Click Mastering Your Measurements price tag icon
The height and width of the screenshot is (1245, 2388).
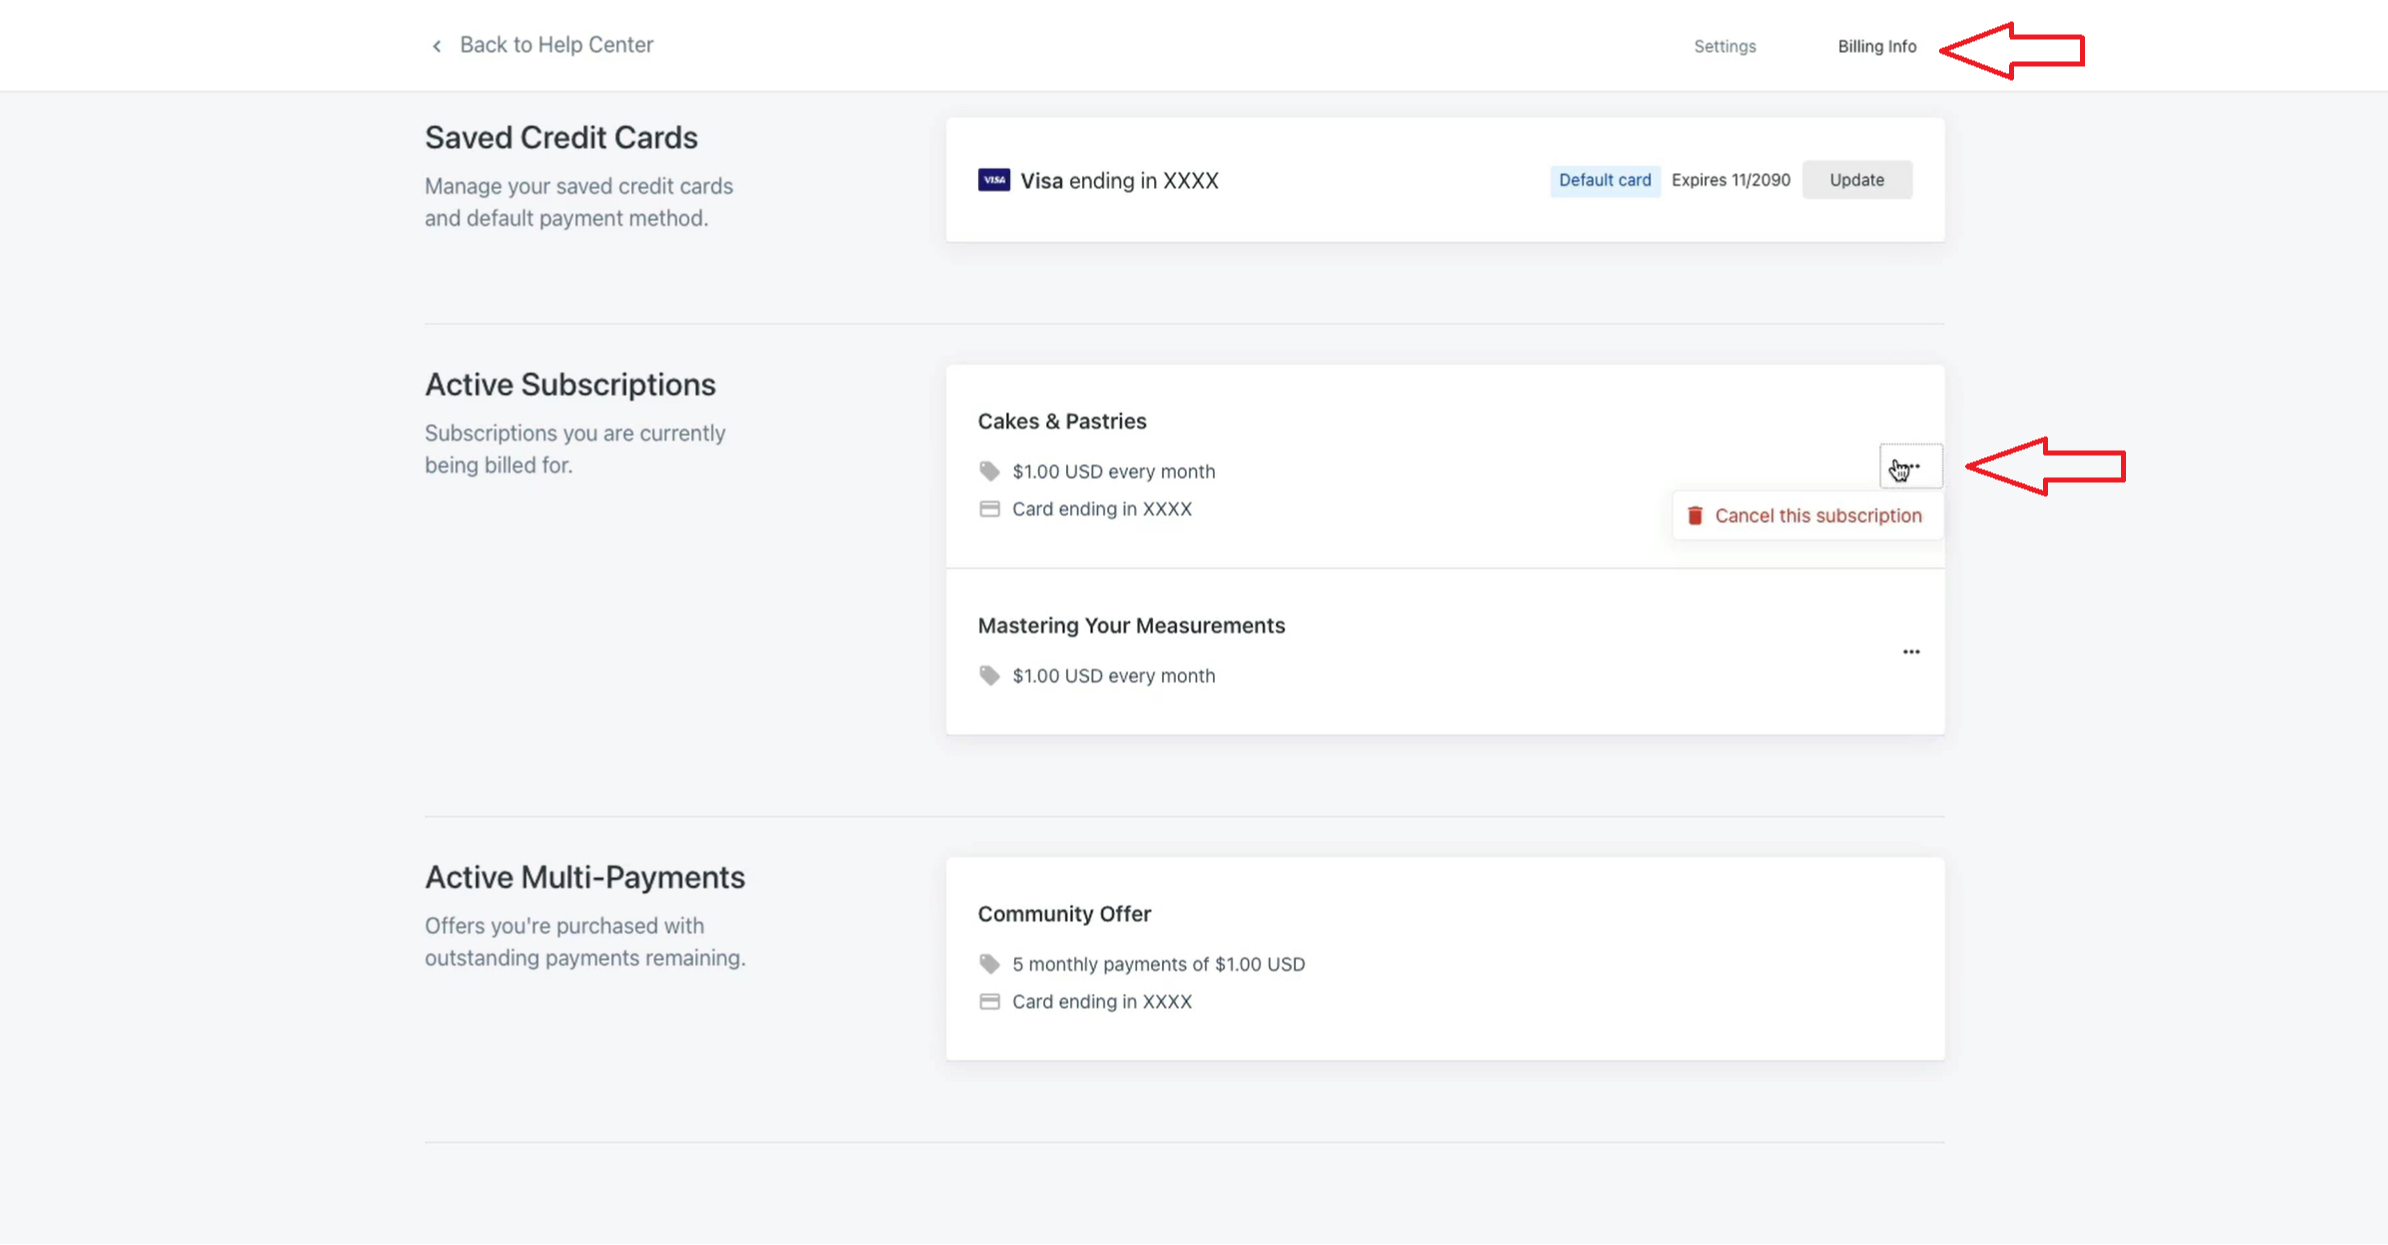tap(989, 676)
